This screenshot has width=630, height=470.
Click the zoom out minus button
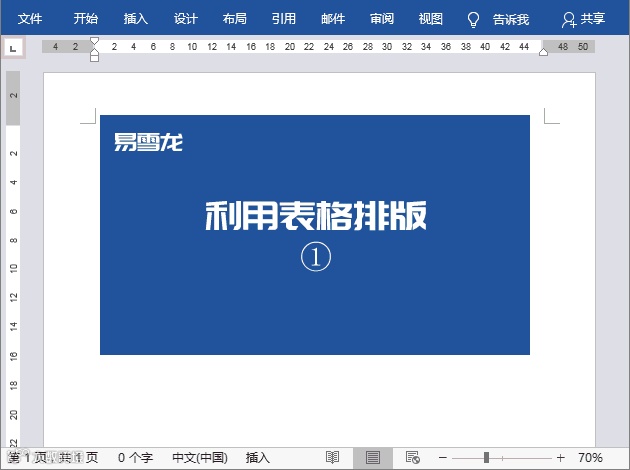(x=443, y=458)
